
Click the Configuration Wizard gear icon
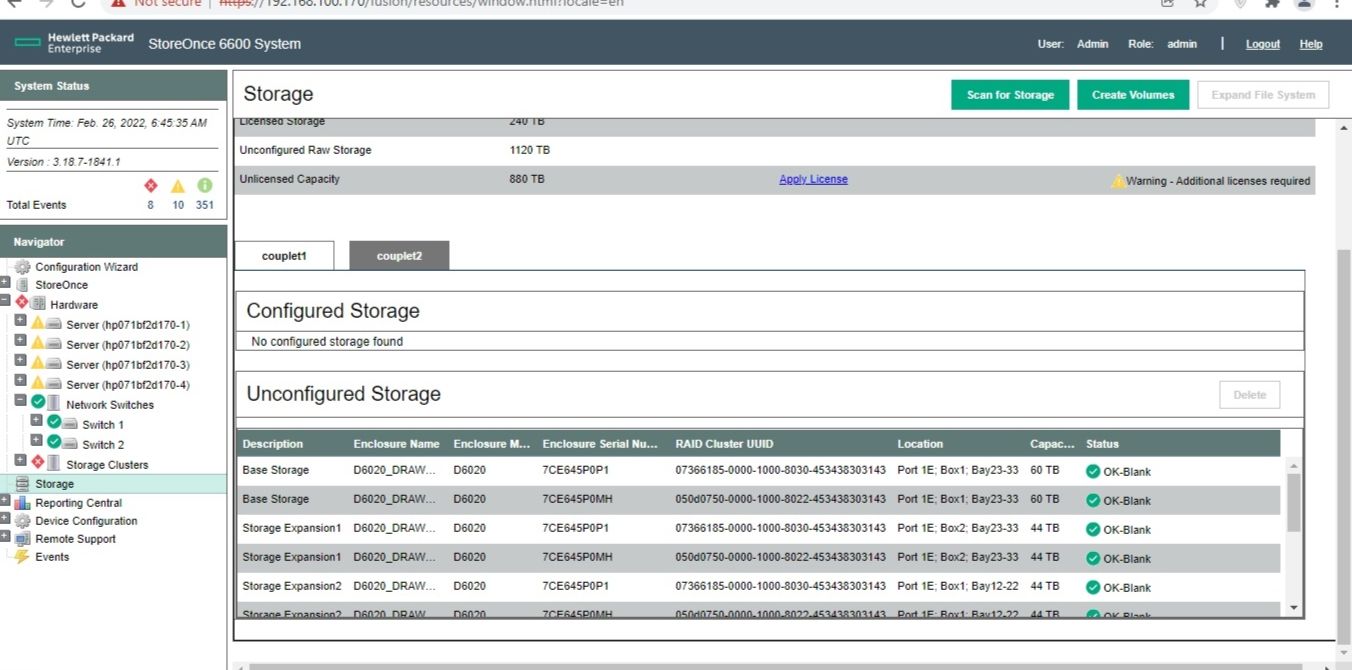[22, 267]
